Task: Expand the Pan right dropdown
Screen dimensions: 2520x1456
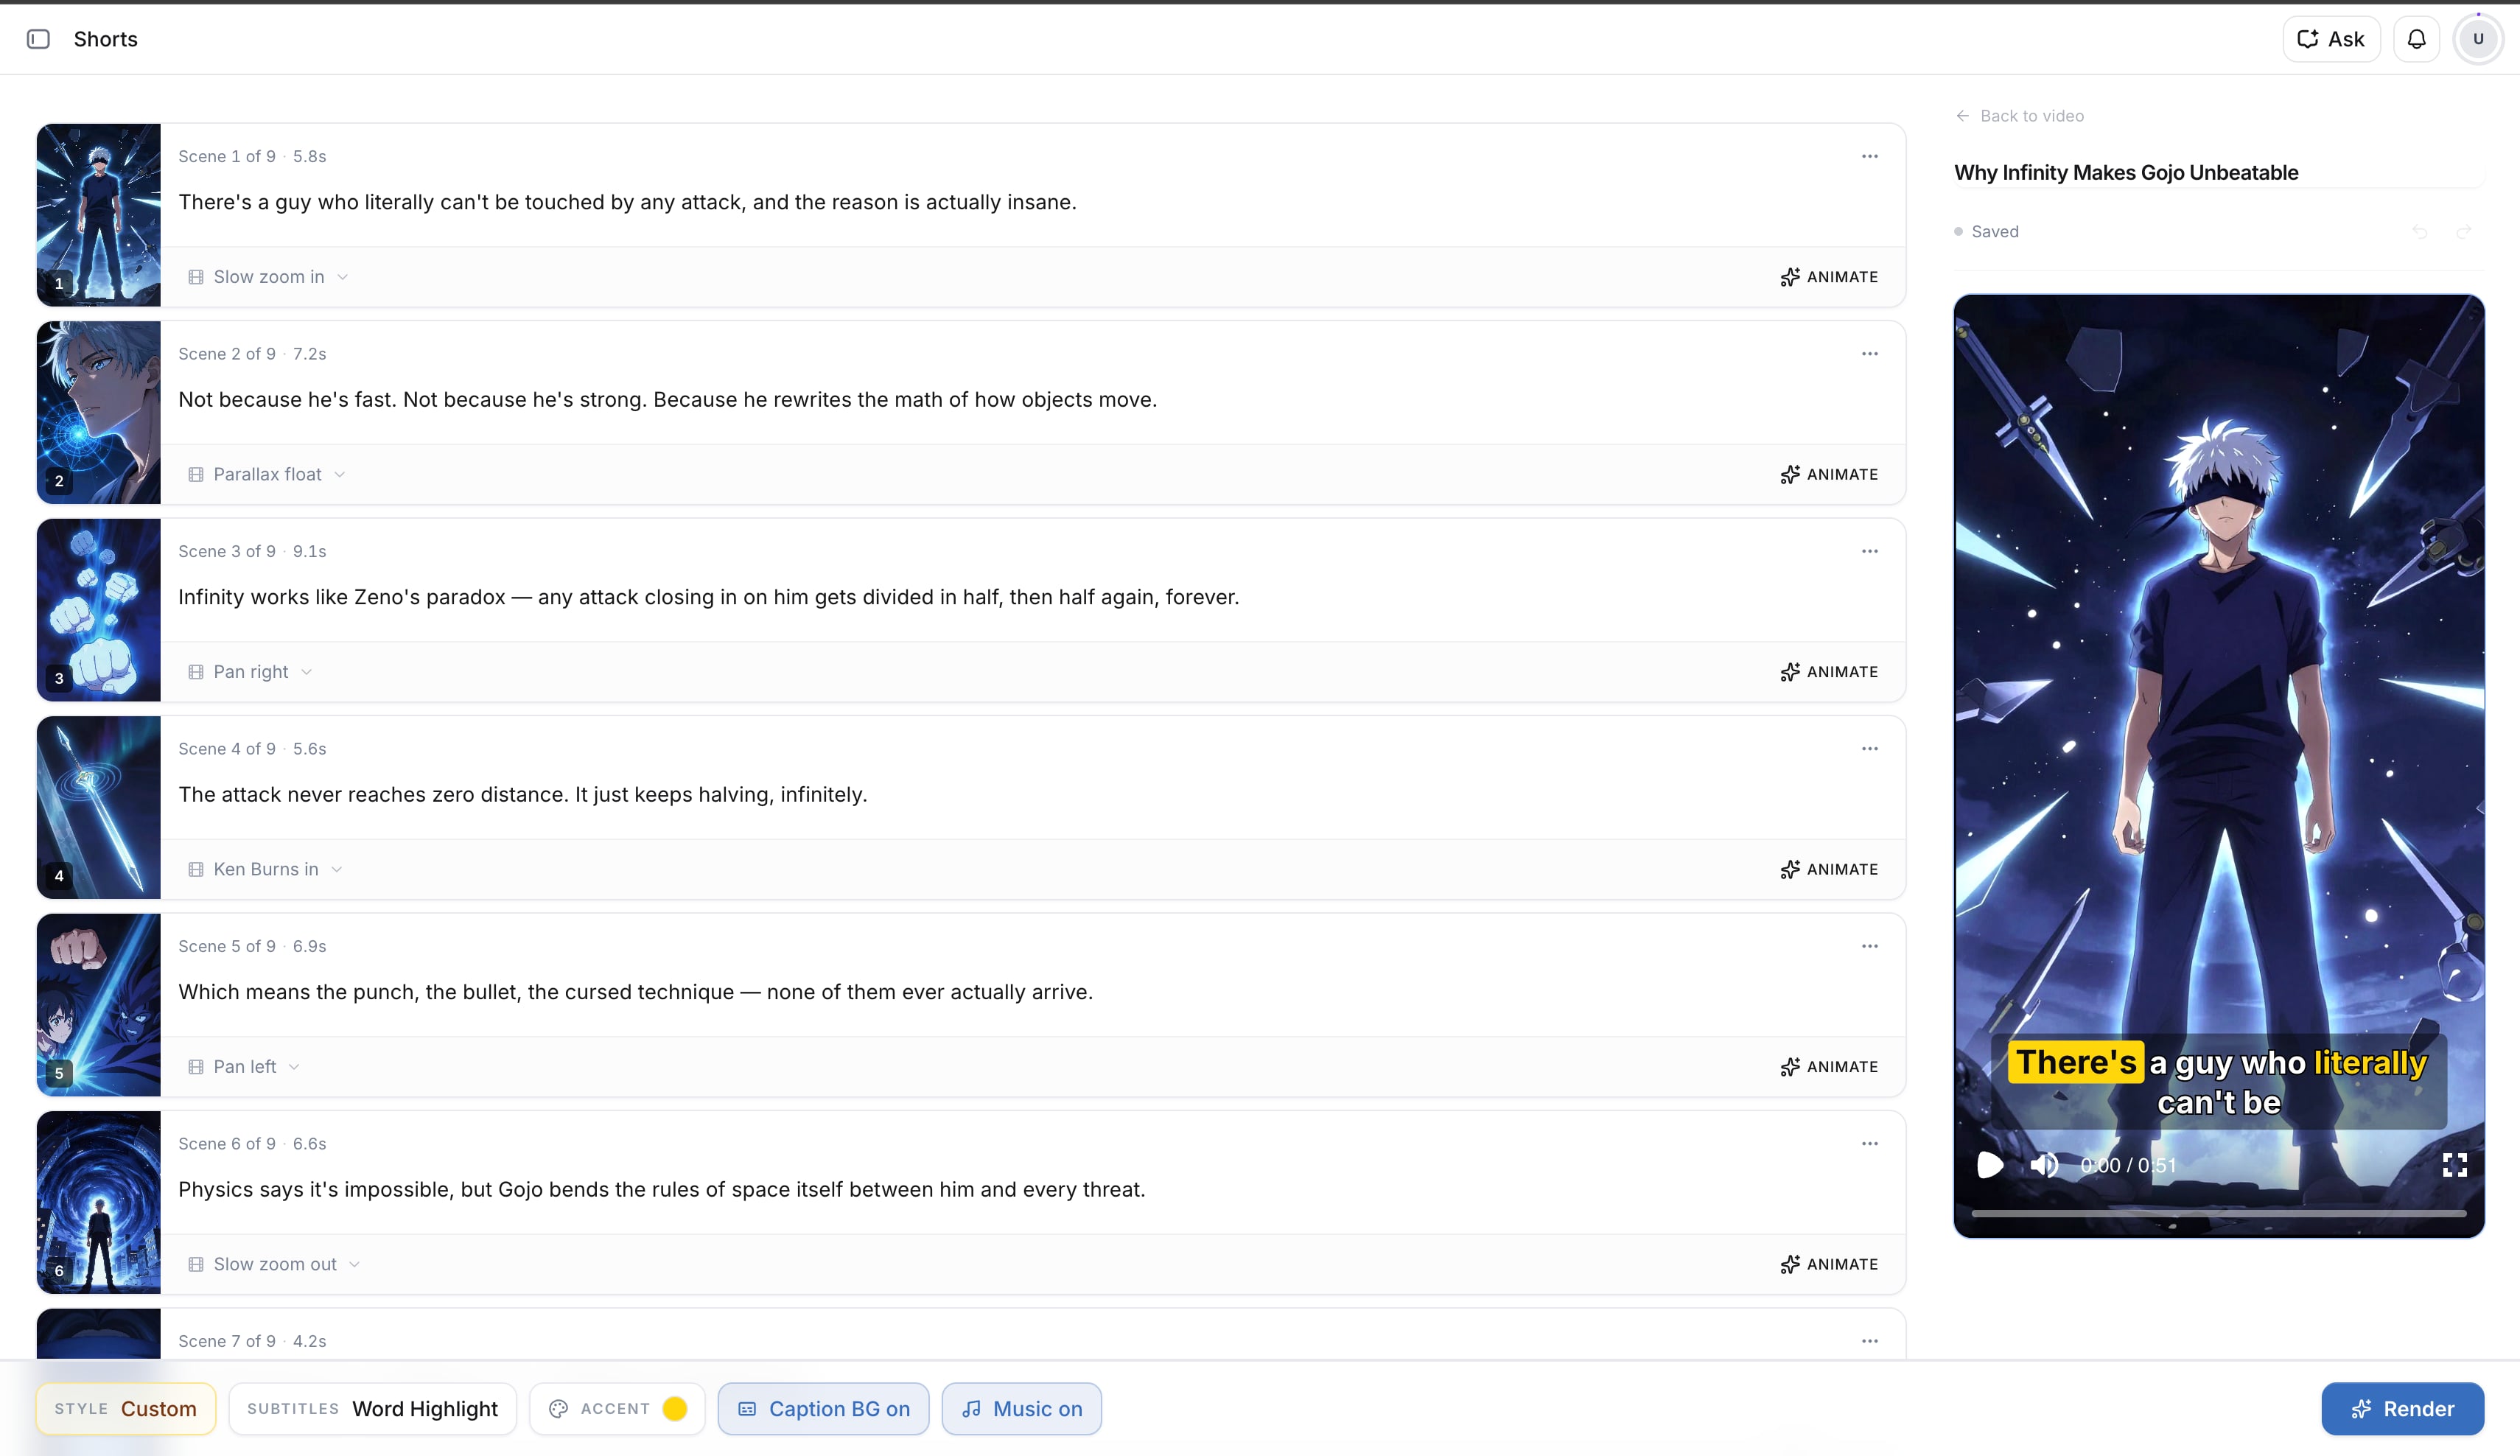Action: coord(306,672)
